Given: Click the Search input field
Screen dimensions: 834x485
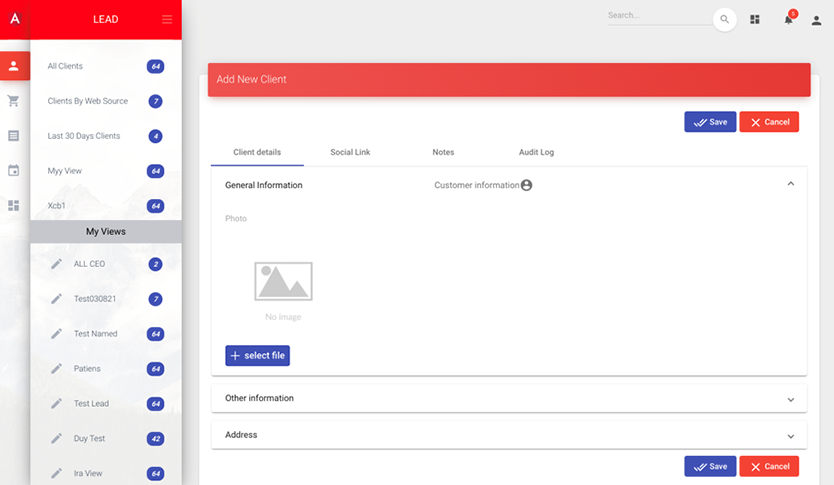Looking at the screenshot, I should (x=656, y=16).
